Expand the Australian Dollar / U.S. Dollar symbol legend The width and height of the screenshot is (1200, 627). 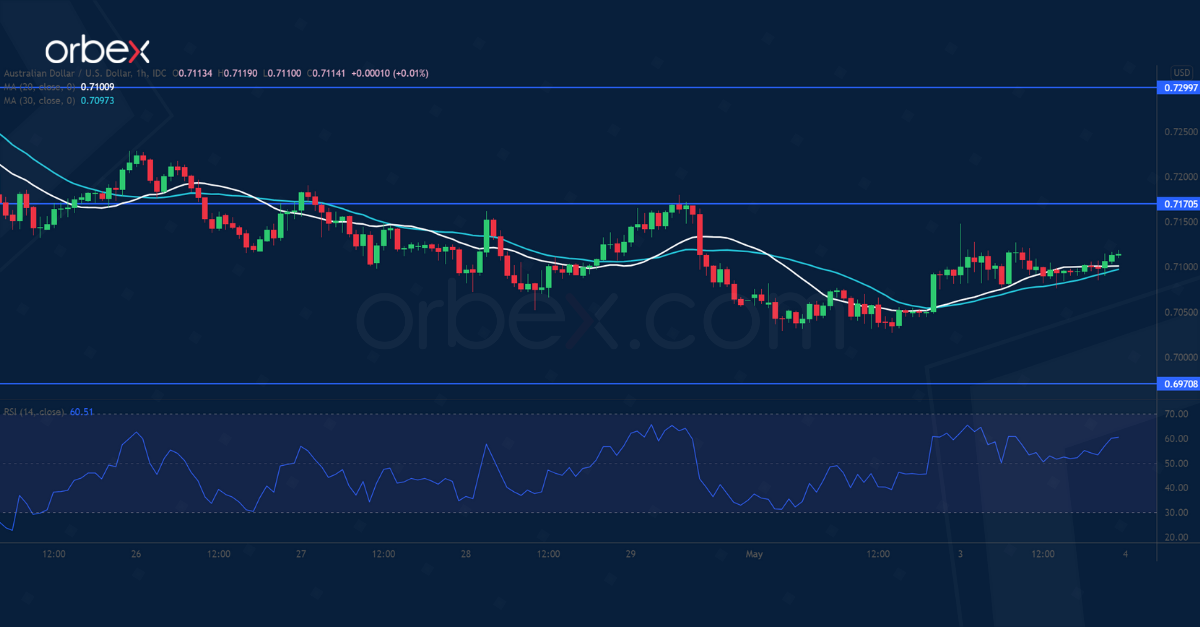click(x=65, y=73)
